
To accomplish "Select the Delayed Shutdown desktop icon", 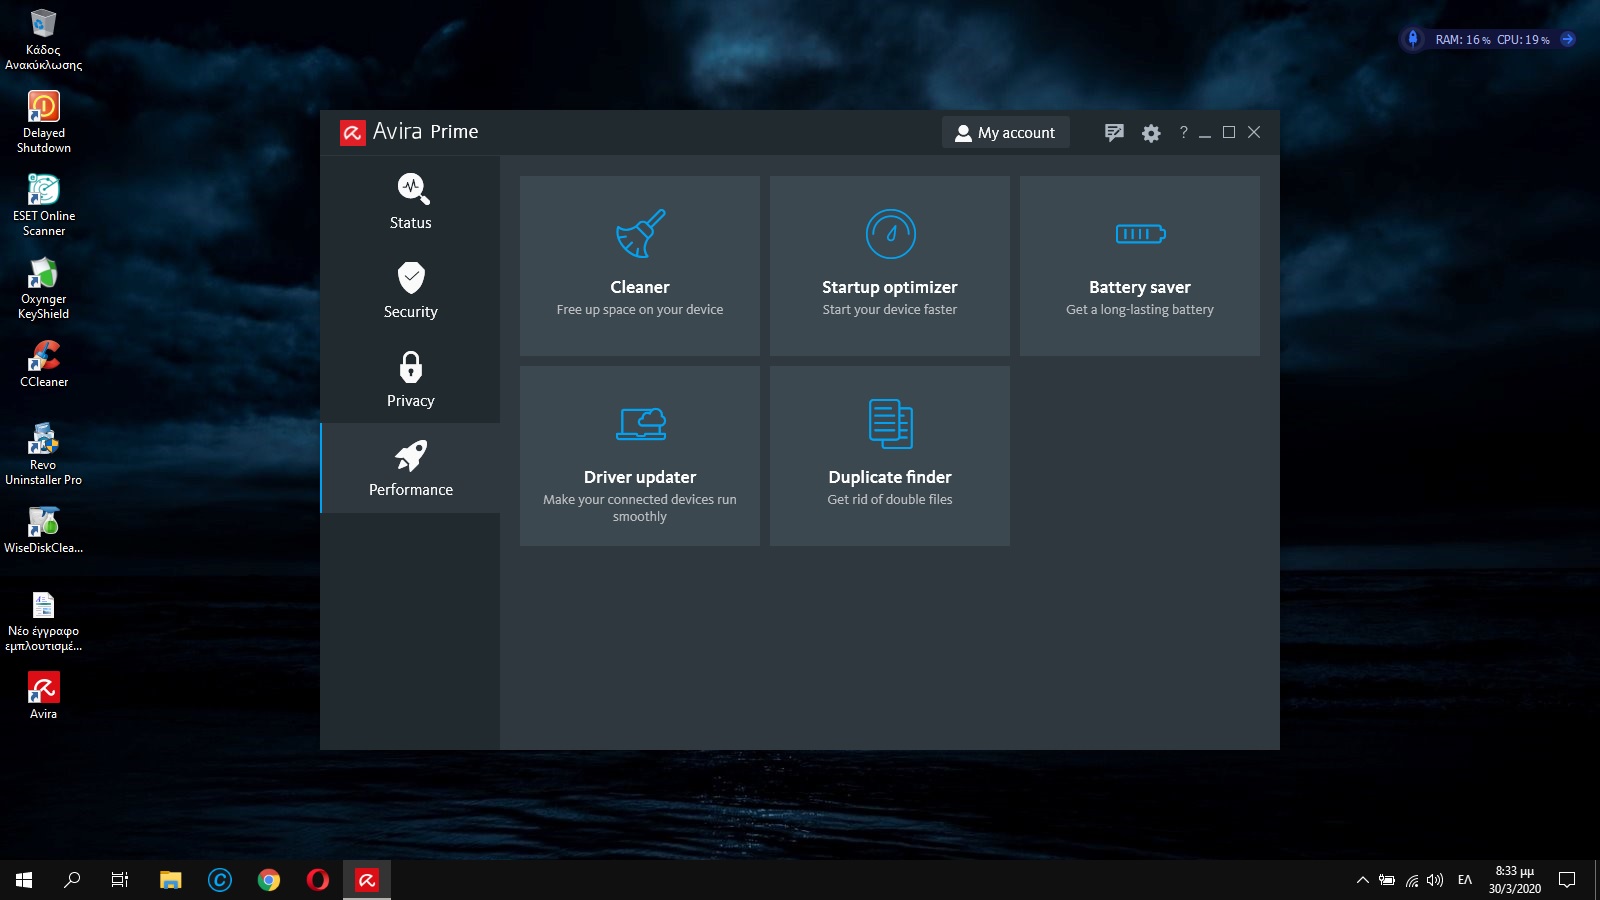I will point(43,123).
